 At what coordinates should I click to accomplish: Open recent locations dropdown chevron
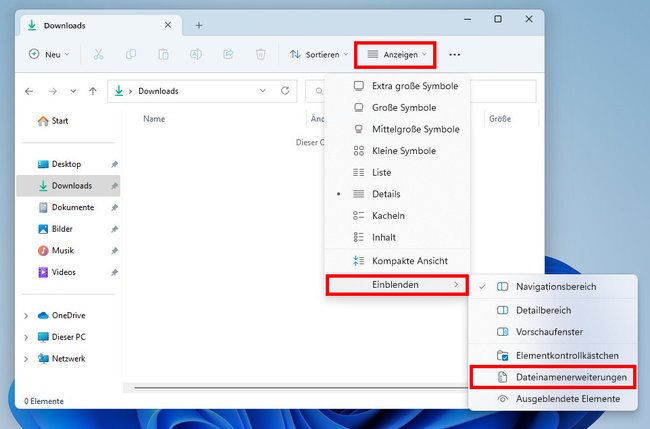click(x=73, y=91)
